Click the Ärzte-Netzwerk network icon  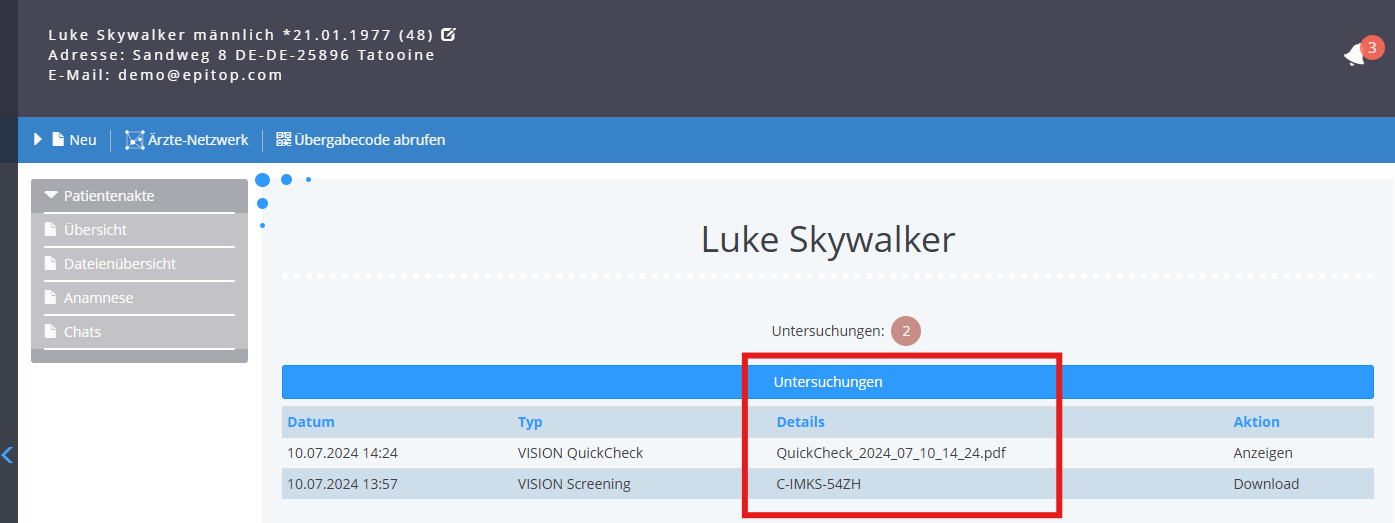pos(134,140)
